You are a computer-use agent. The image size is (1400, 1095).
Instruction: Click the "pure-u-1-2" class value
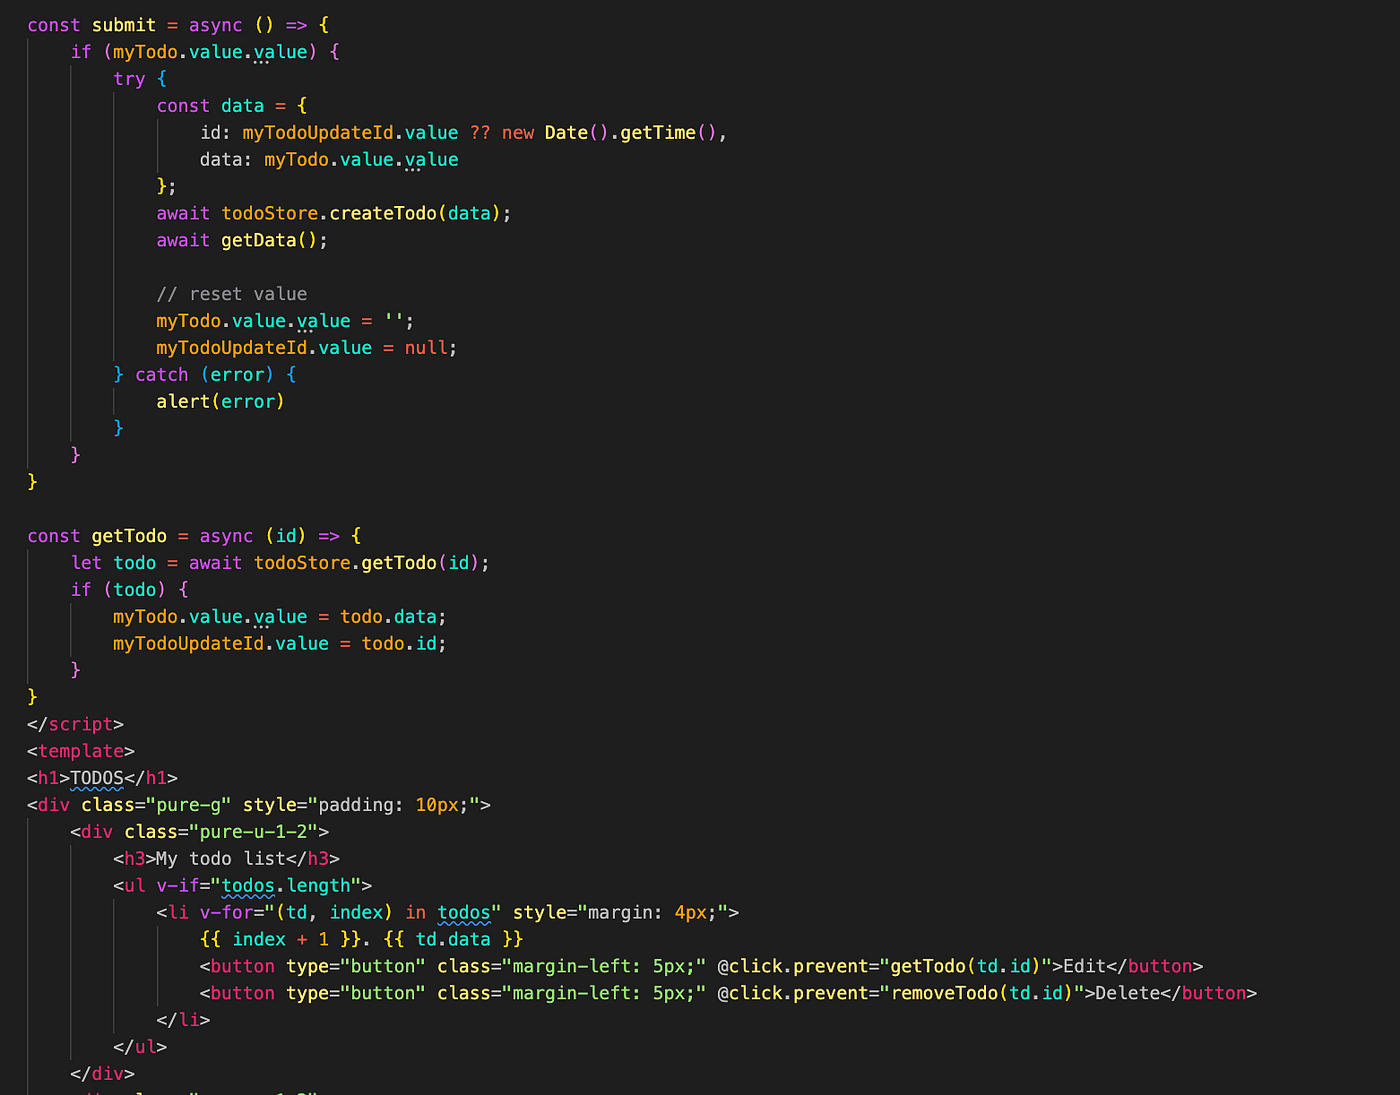click(x=253, y=832)
